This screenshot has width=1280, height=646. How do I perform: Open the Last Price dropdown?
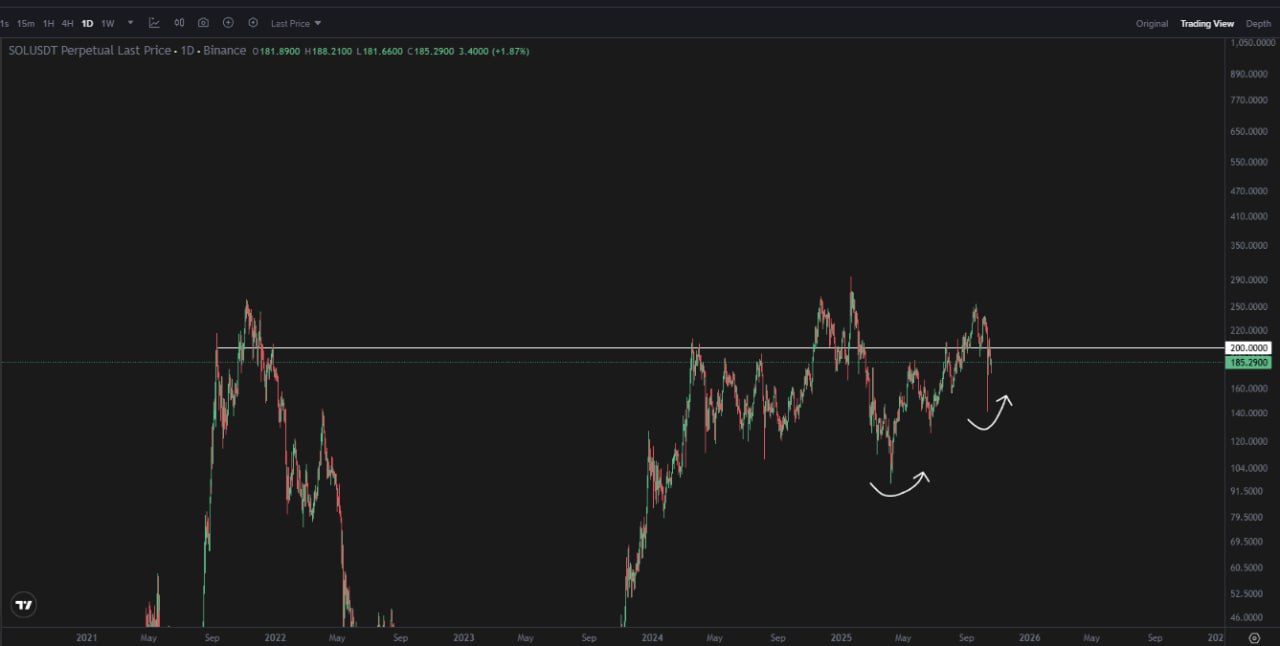coord(296,23)
